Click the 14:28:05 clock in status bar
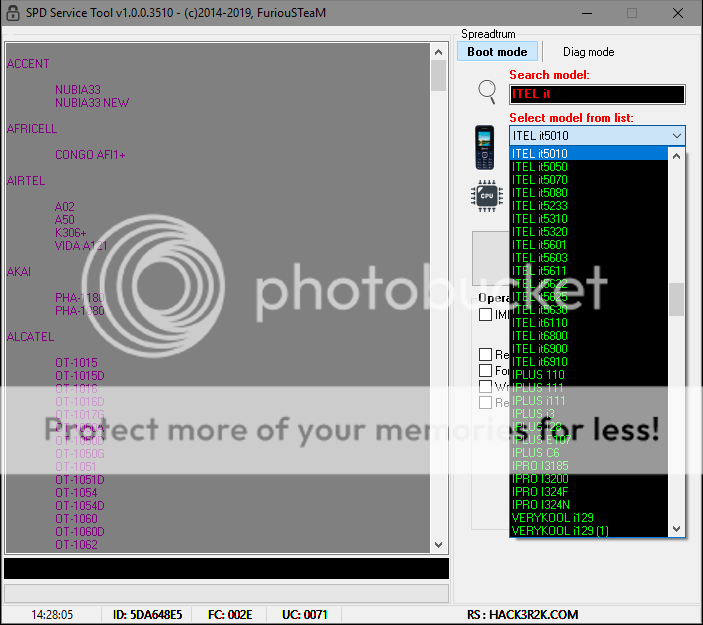 tap(52, 614)
